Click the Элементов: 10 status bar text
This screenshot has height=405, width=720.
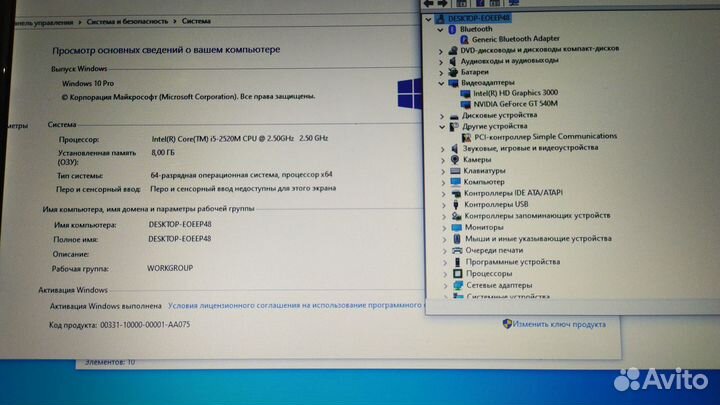[110, 362]
